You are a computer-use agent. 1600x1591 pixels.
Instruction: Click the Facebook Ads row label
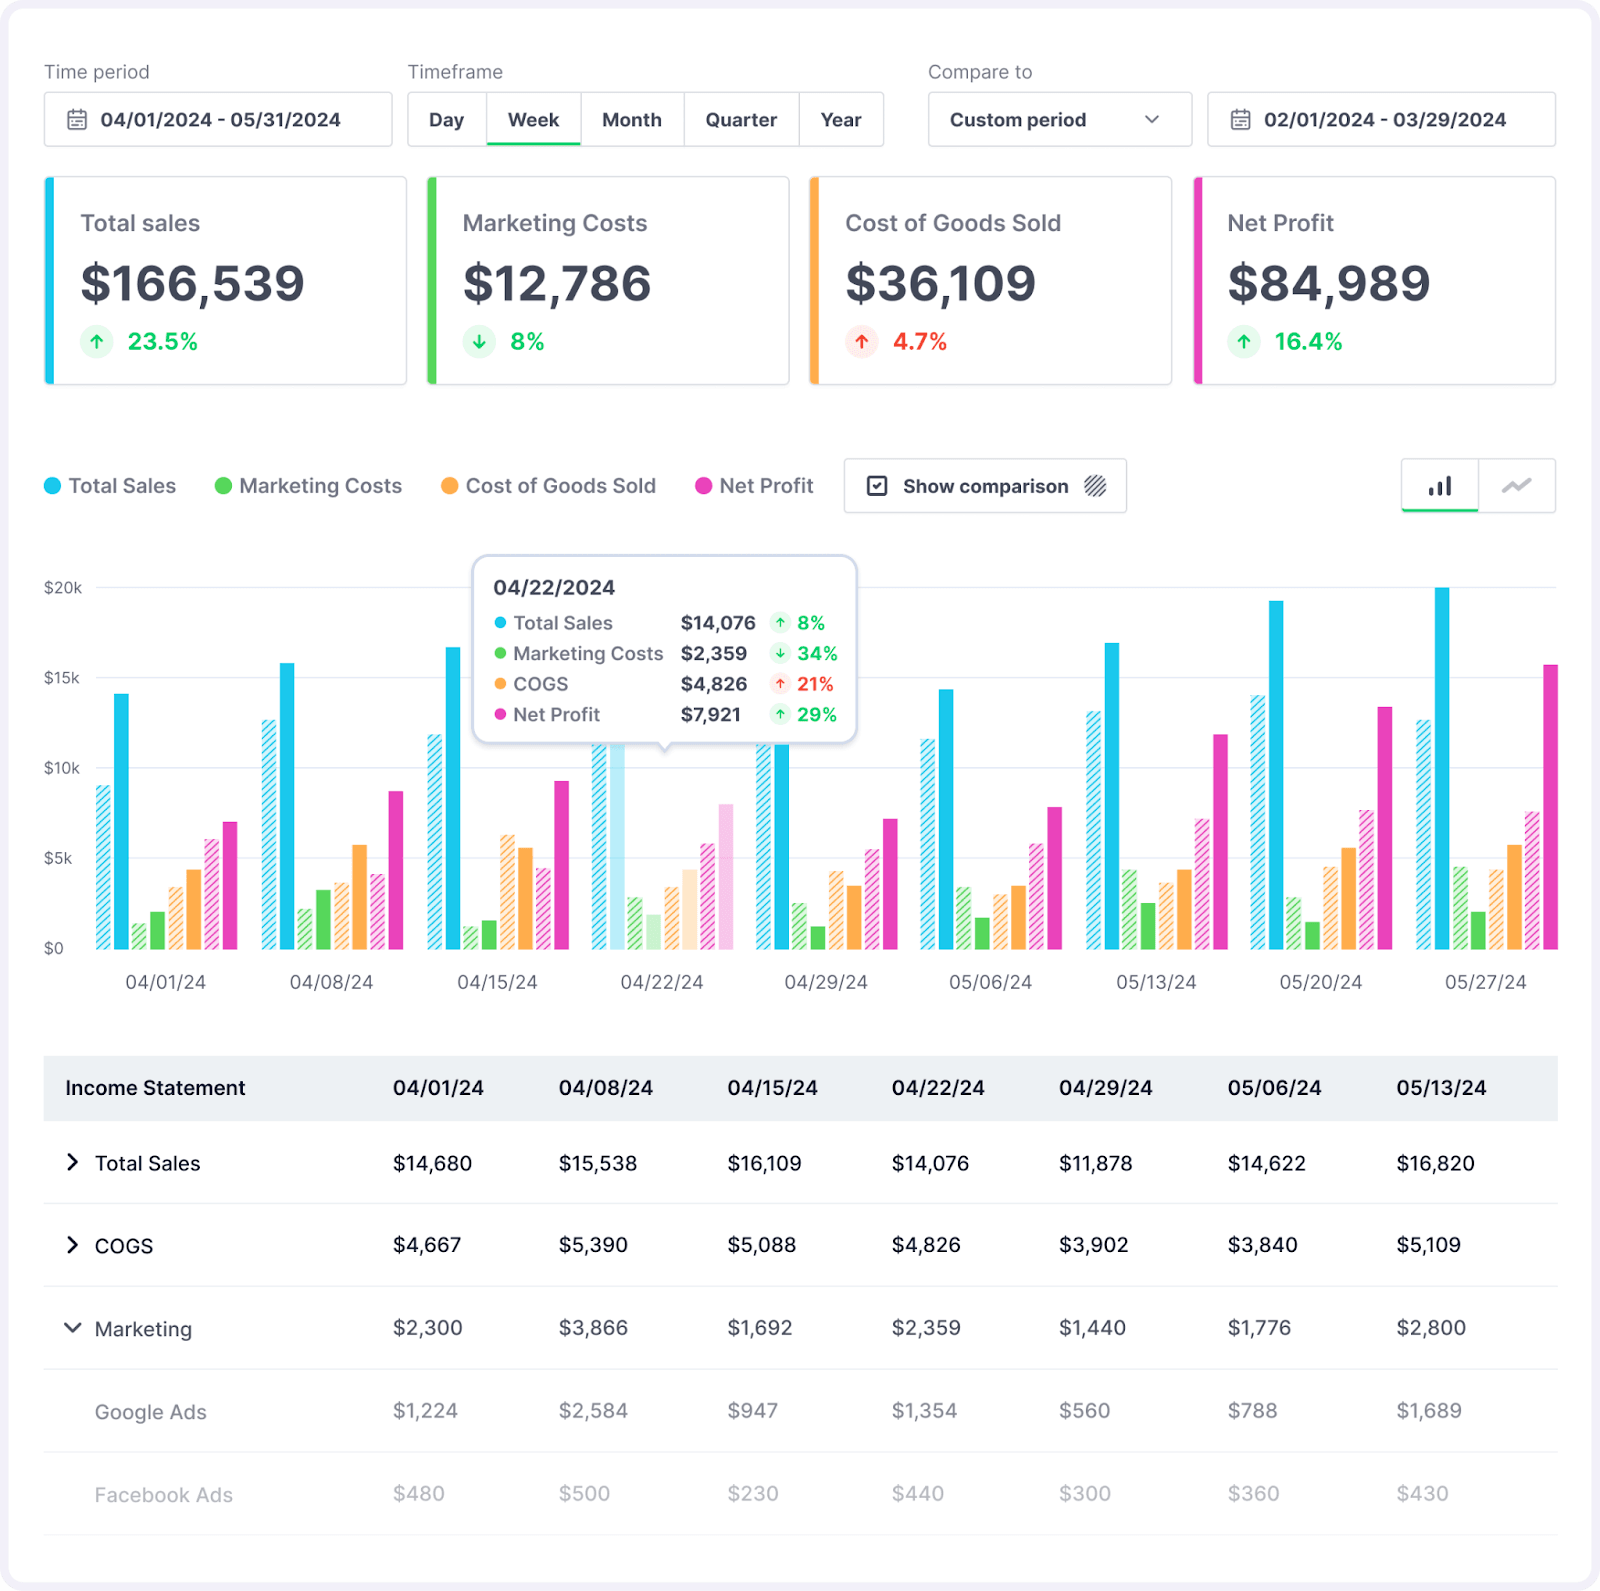pos(164,1495)
